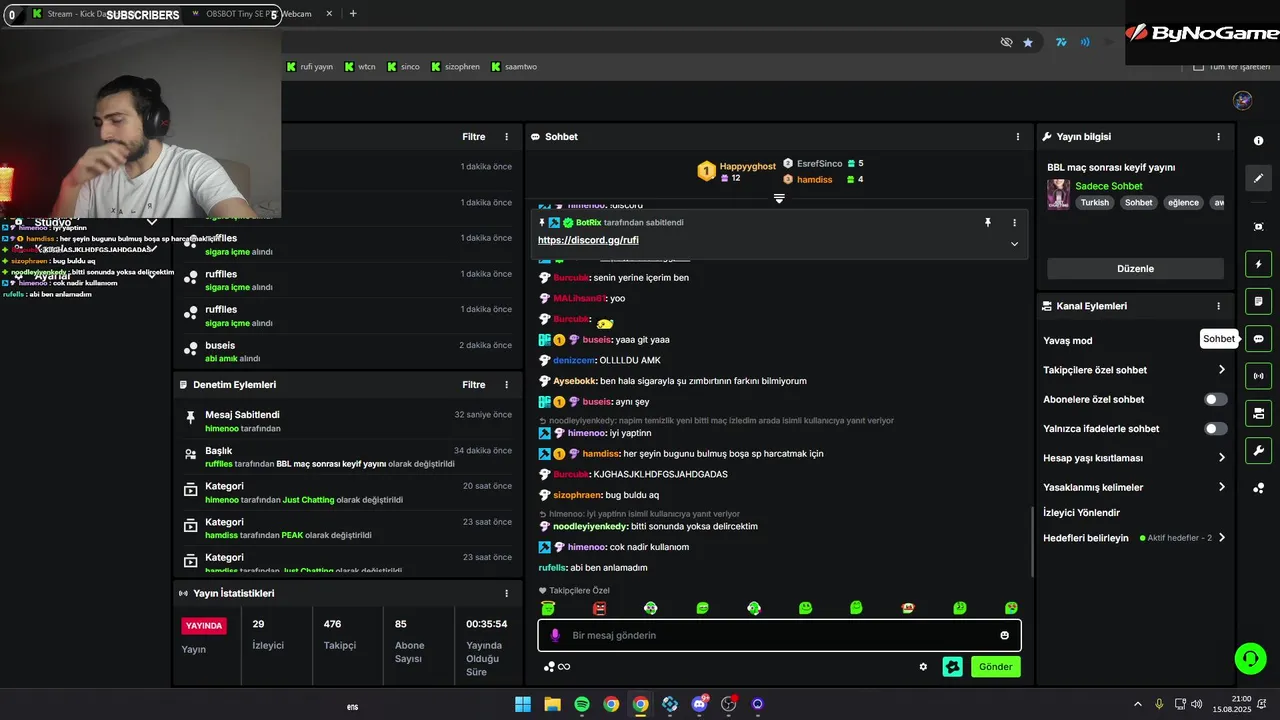Toggle Abonelere özel sohbet switch
This screenshot has height=720, width=1280.
(1215, 399)
